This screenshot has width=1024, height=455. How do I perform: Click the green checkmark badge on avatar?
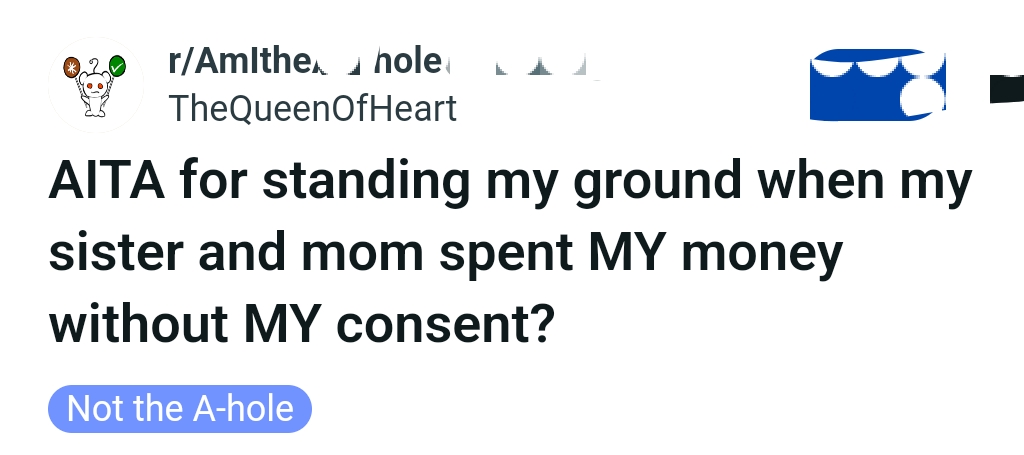coord(117,67)
